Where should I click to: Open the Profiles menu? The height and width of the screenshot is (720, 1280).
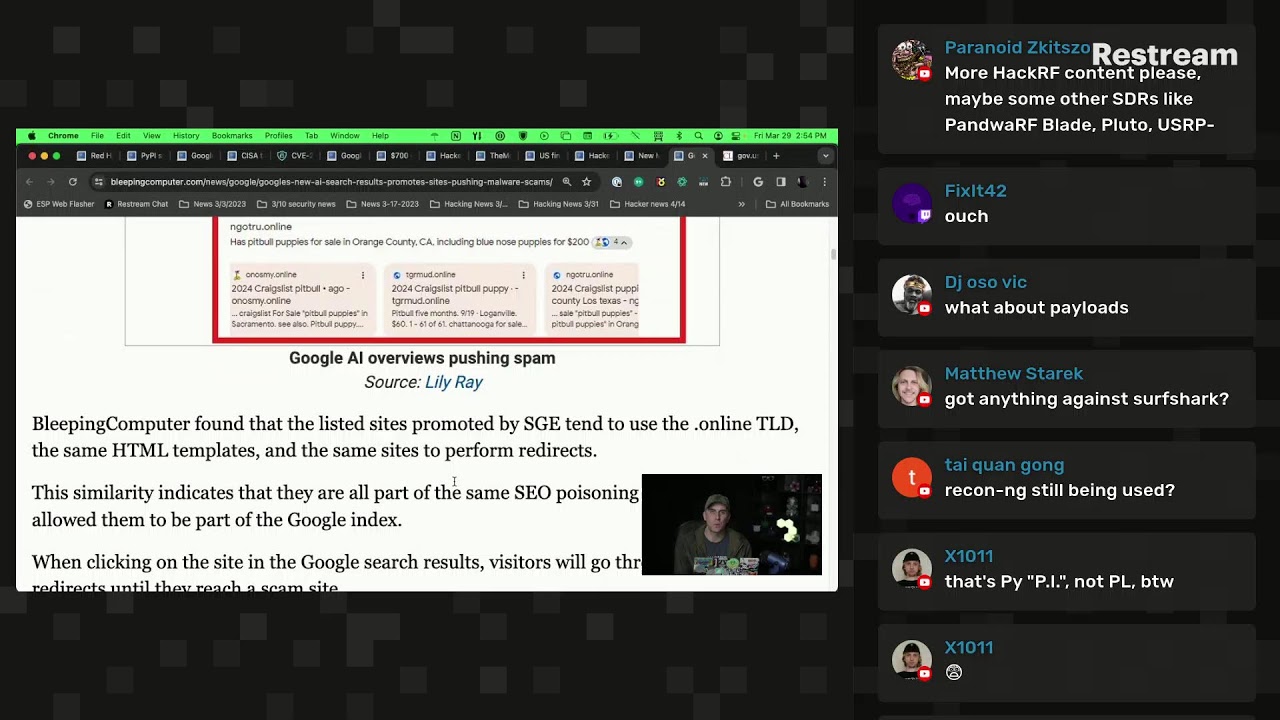click(278, 136)
